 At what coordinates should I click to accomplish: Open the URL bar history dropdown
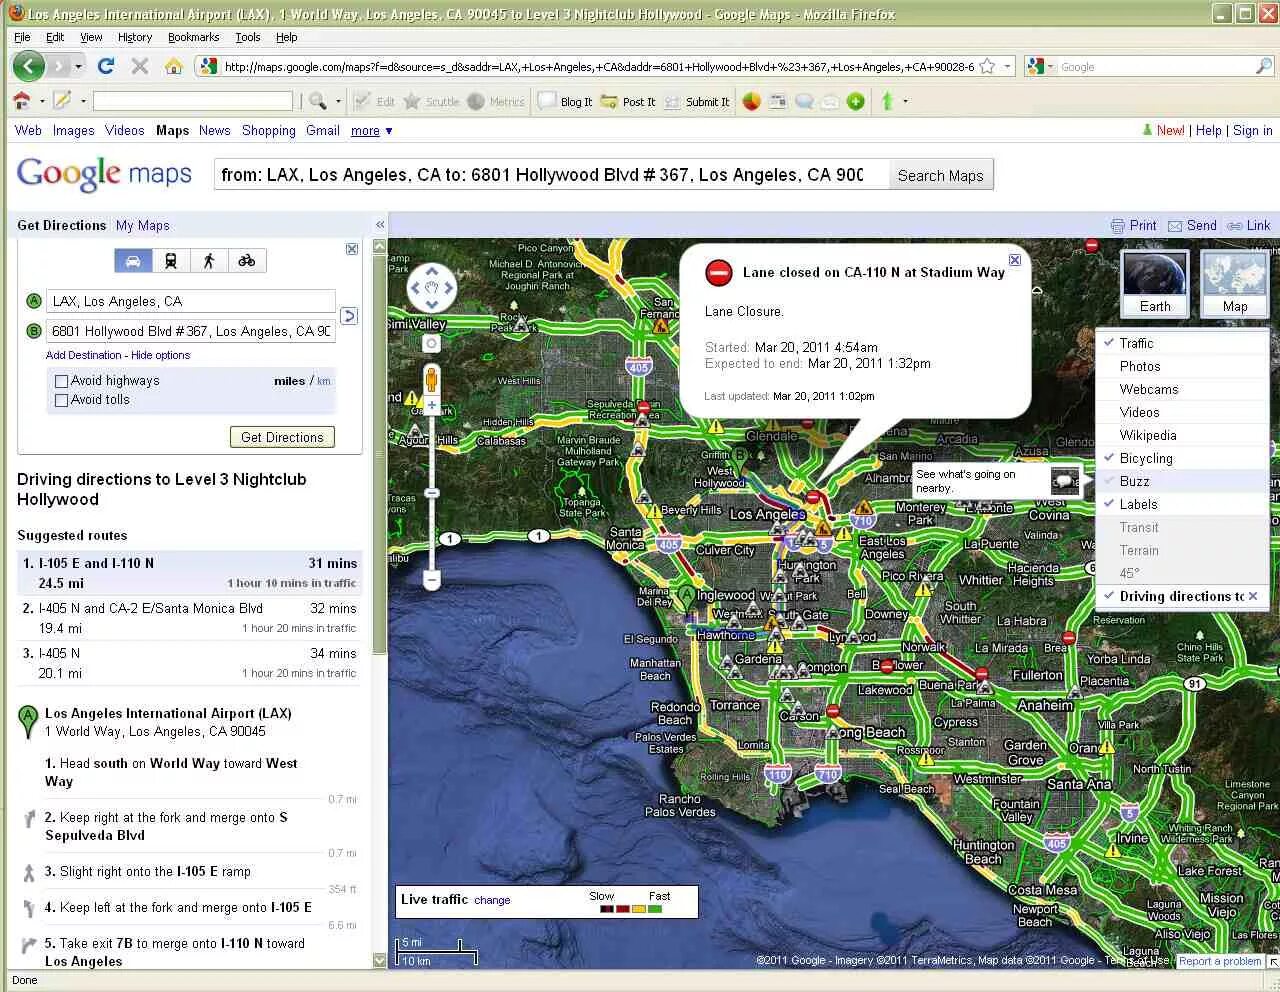[1007, 67]
